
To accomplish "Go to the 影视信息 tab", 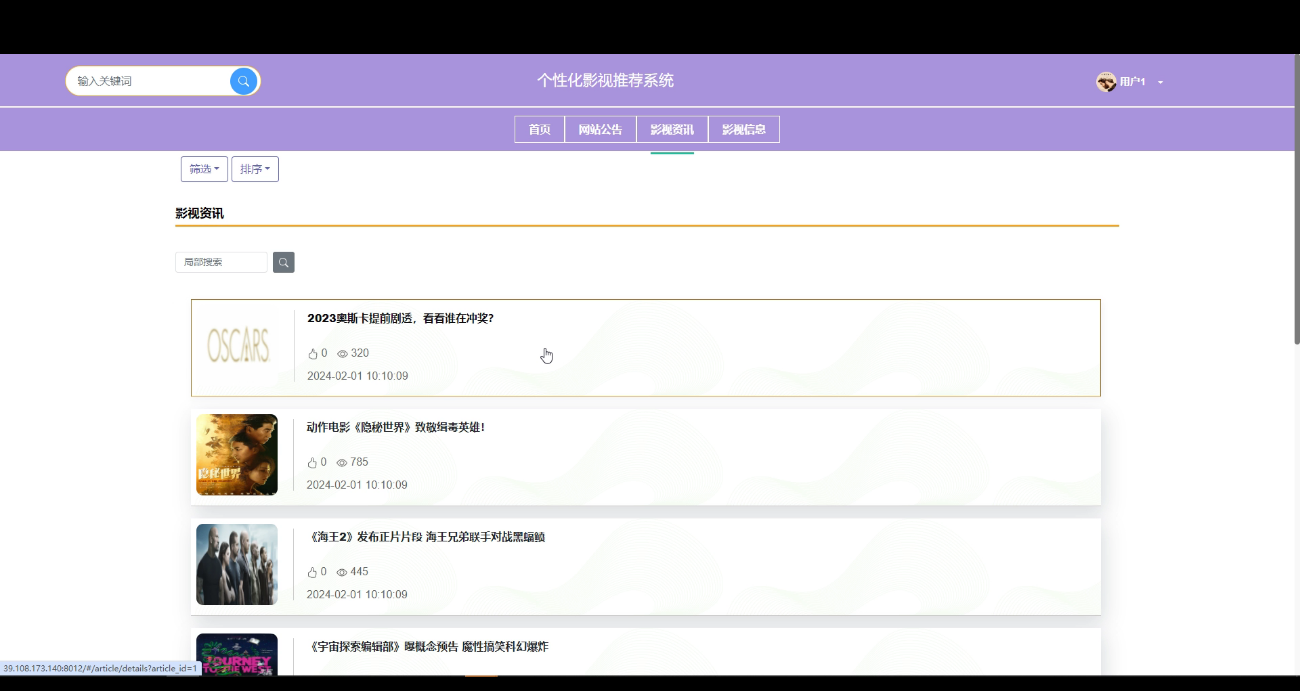I will tap(744, 129).
